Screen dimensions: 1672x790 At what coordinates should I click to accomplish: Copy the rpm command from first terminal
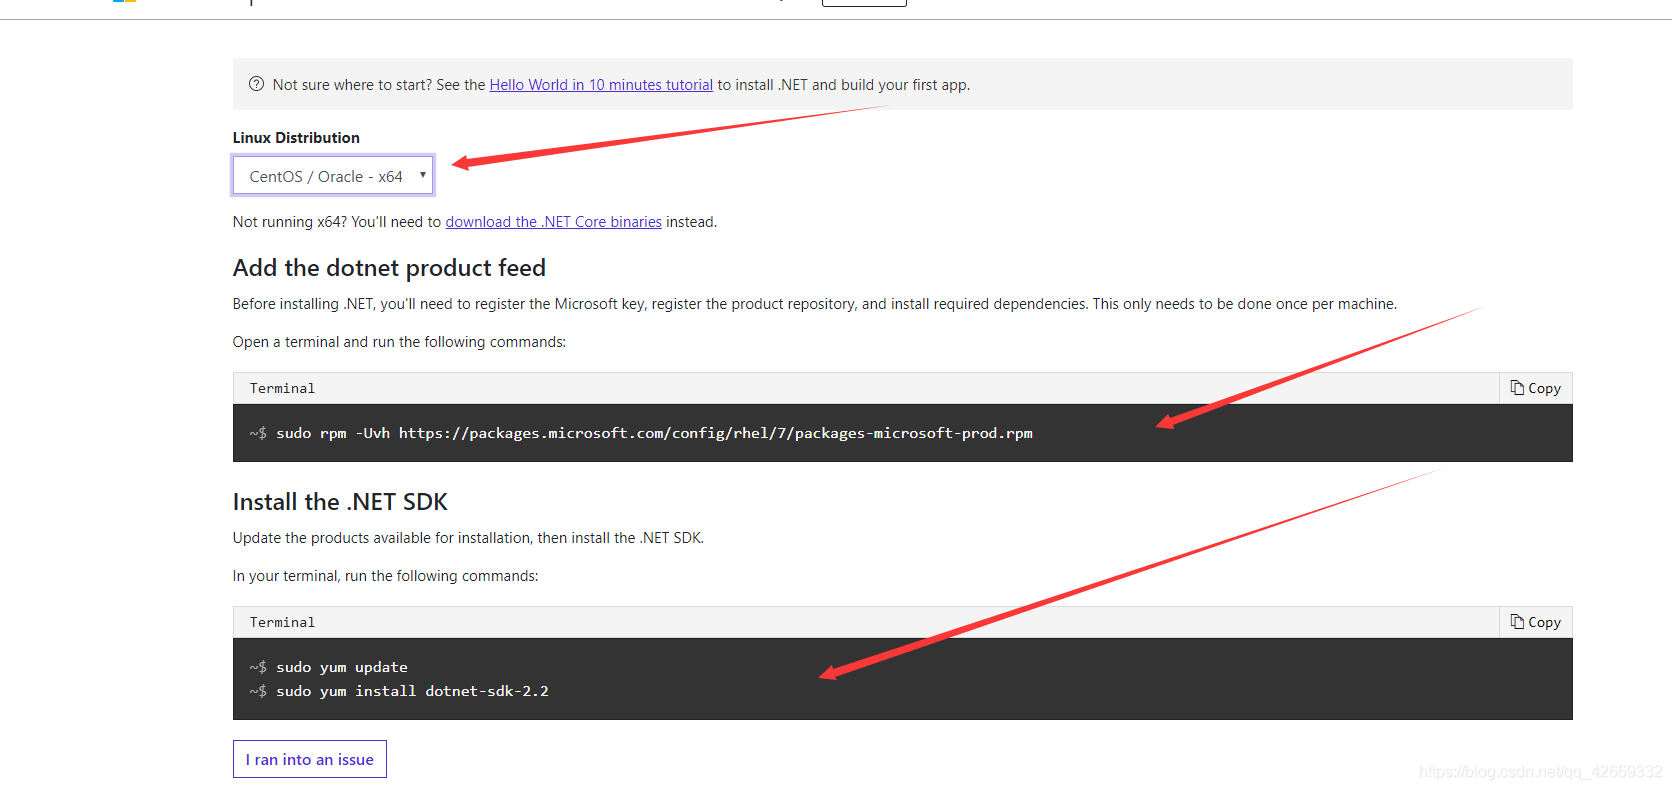1535,388
